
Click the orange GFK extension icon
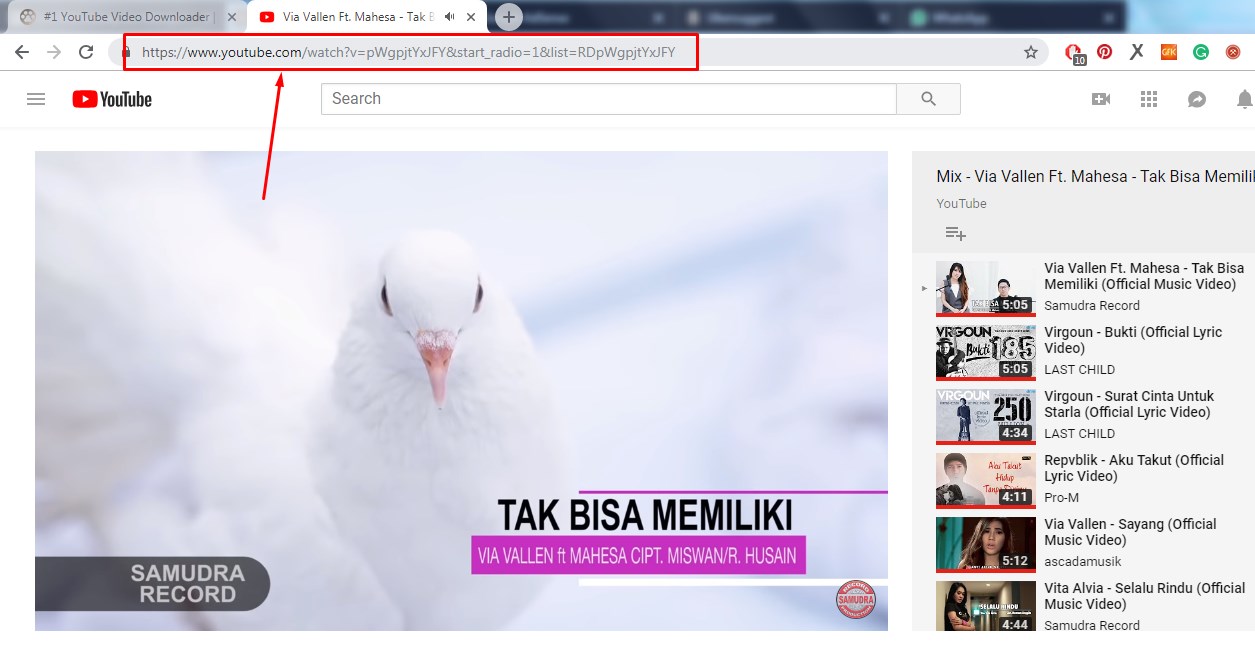1169,52
